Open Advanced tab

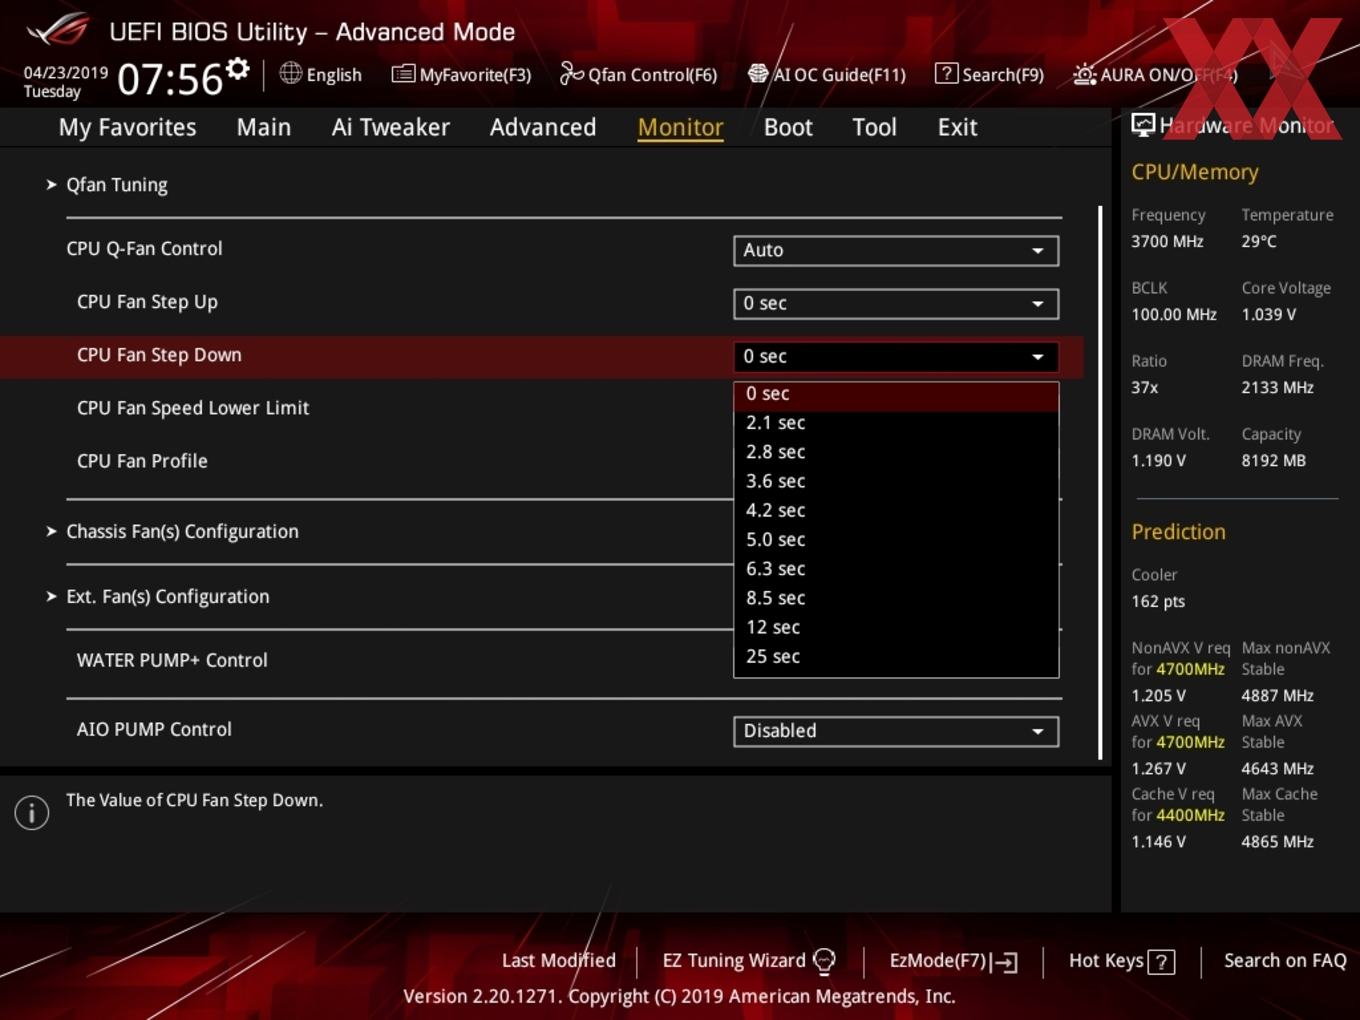pos(543,127)
